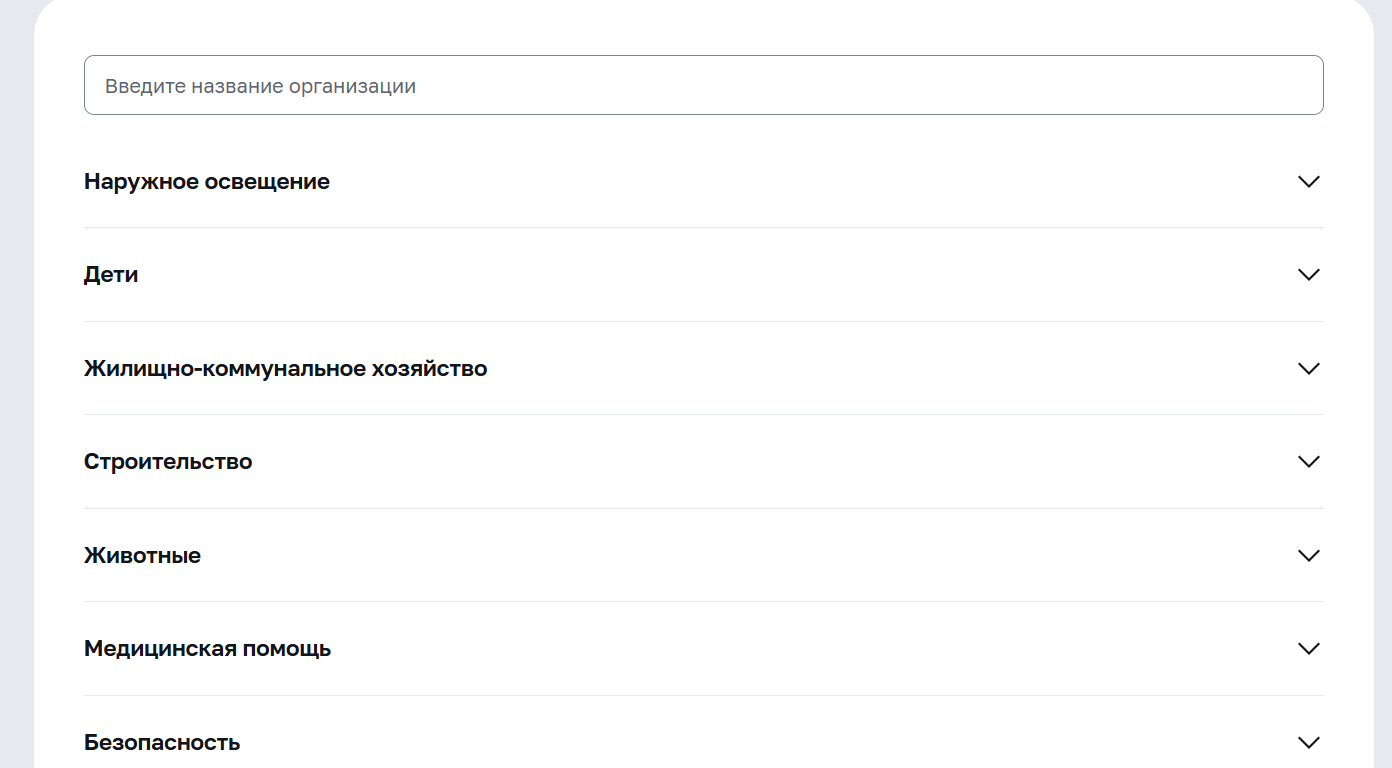Open the Безопасность category heading

tap(162, 742)
